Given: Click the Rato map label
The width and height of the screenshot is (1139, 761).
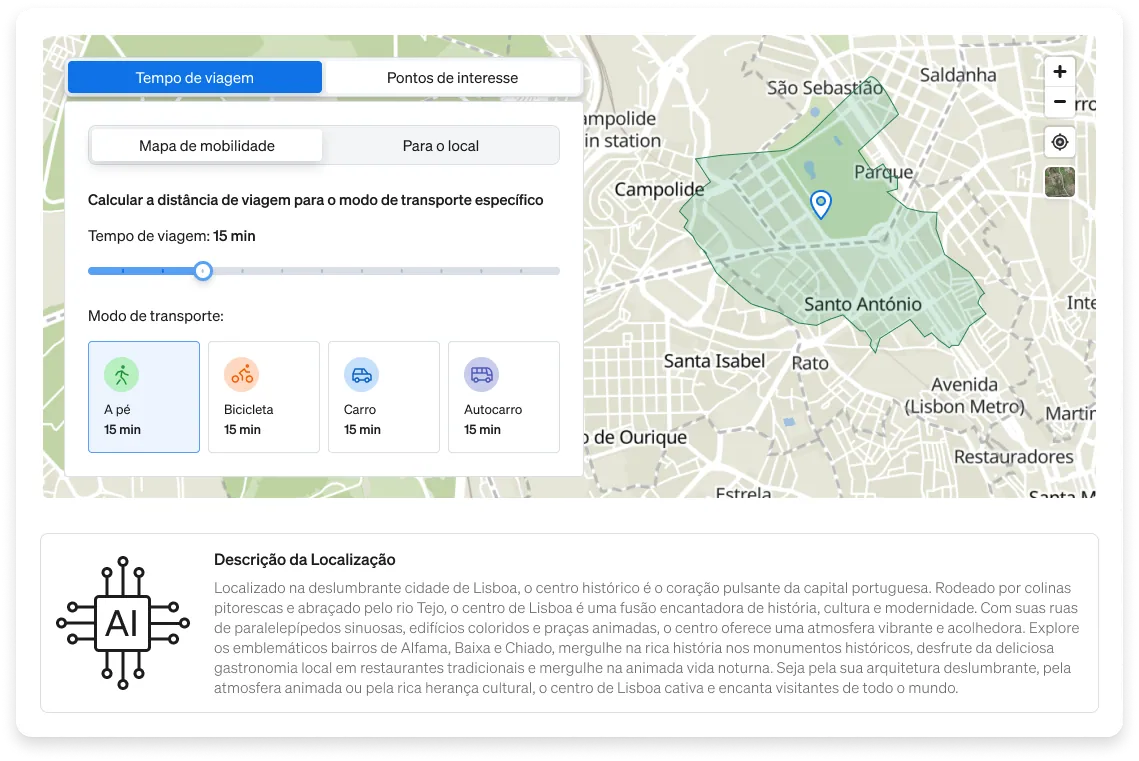Looking at the screenshot, I should (810, 363).
